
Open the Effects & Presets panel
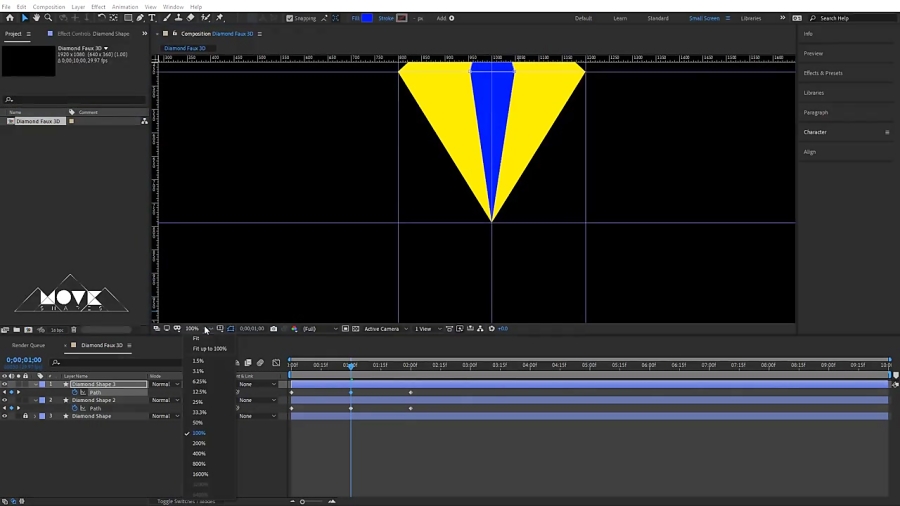[823, 73]
